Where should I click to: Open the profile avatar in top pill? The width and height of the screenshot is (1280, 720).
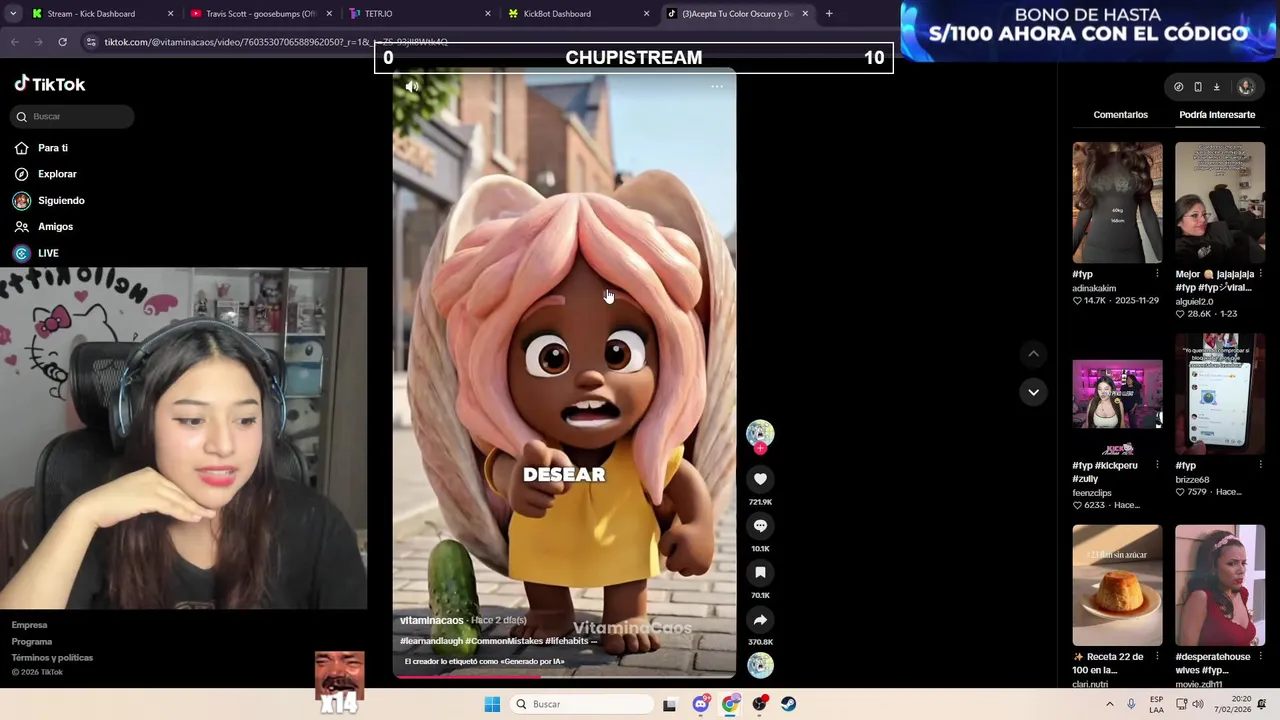click(1245, 87)
